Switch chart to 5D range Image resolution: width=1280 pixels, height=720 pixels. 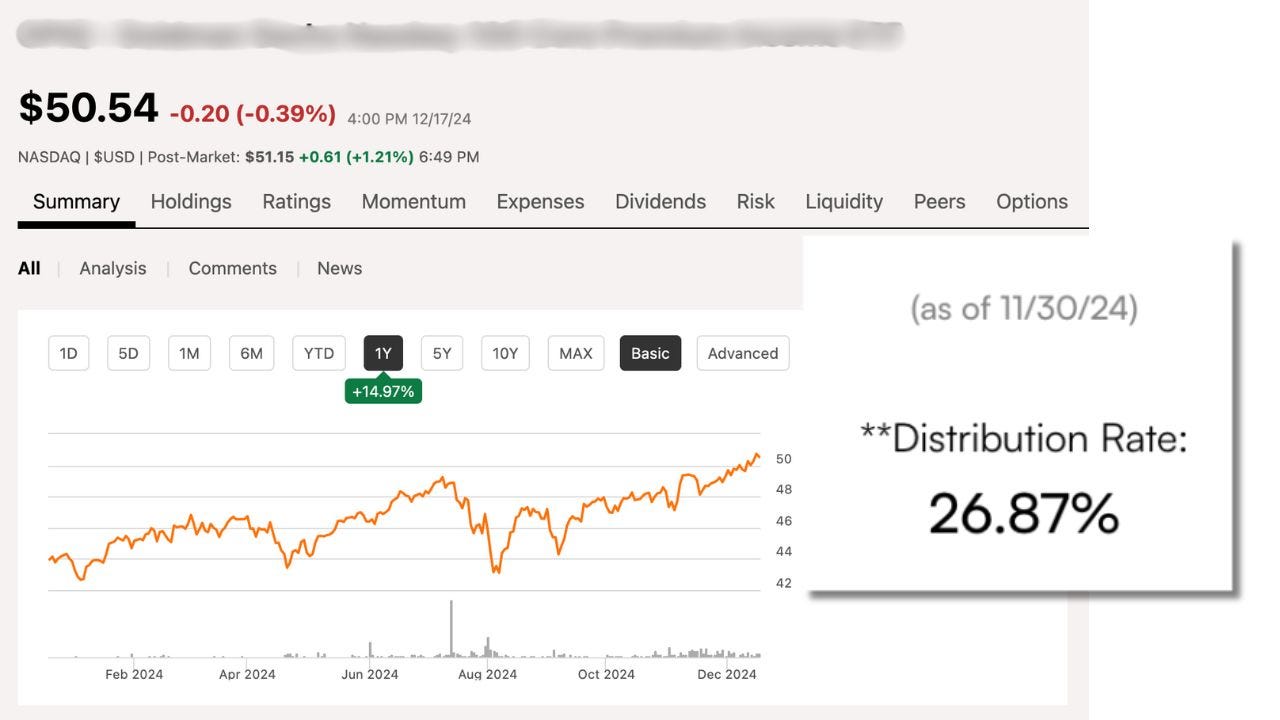[128, 353]
